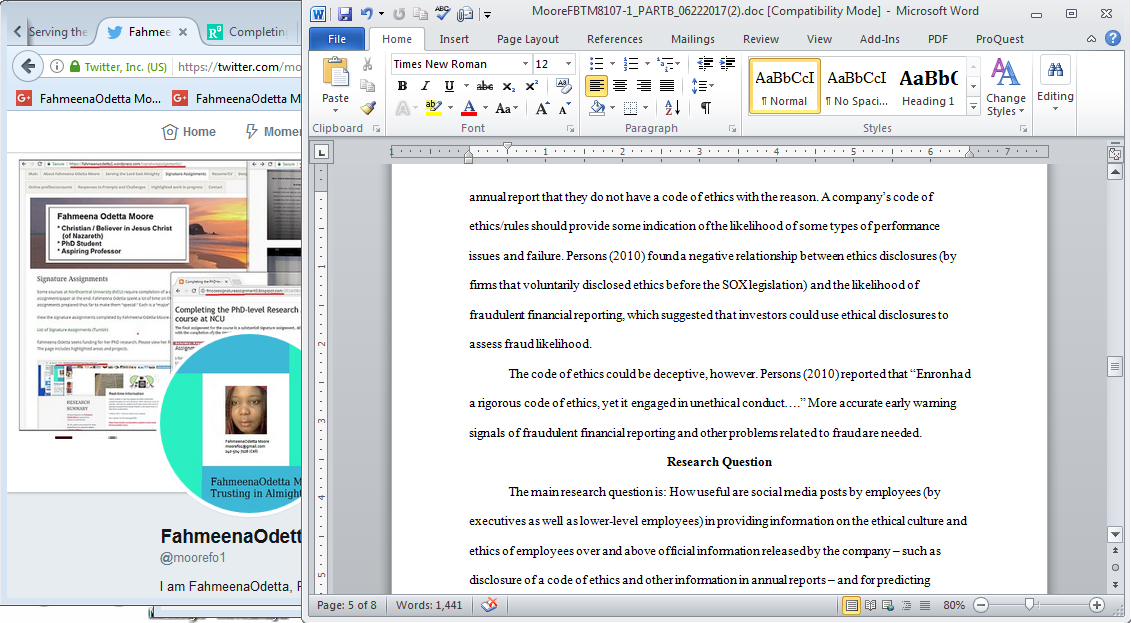This screenshot has height=623, width=1131.
Task: Open the font size dropdown
Action: point(568,64)
